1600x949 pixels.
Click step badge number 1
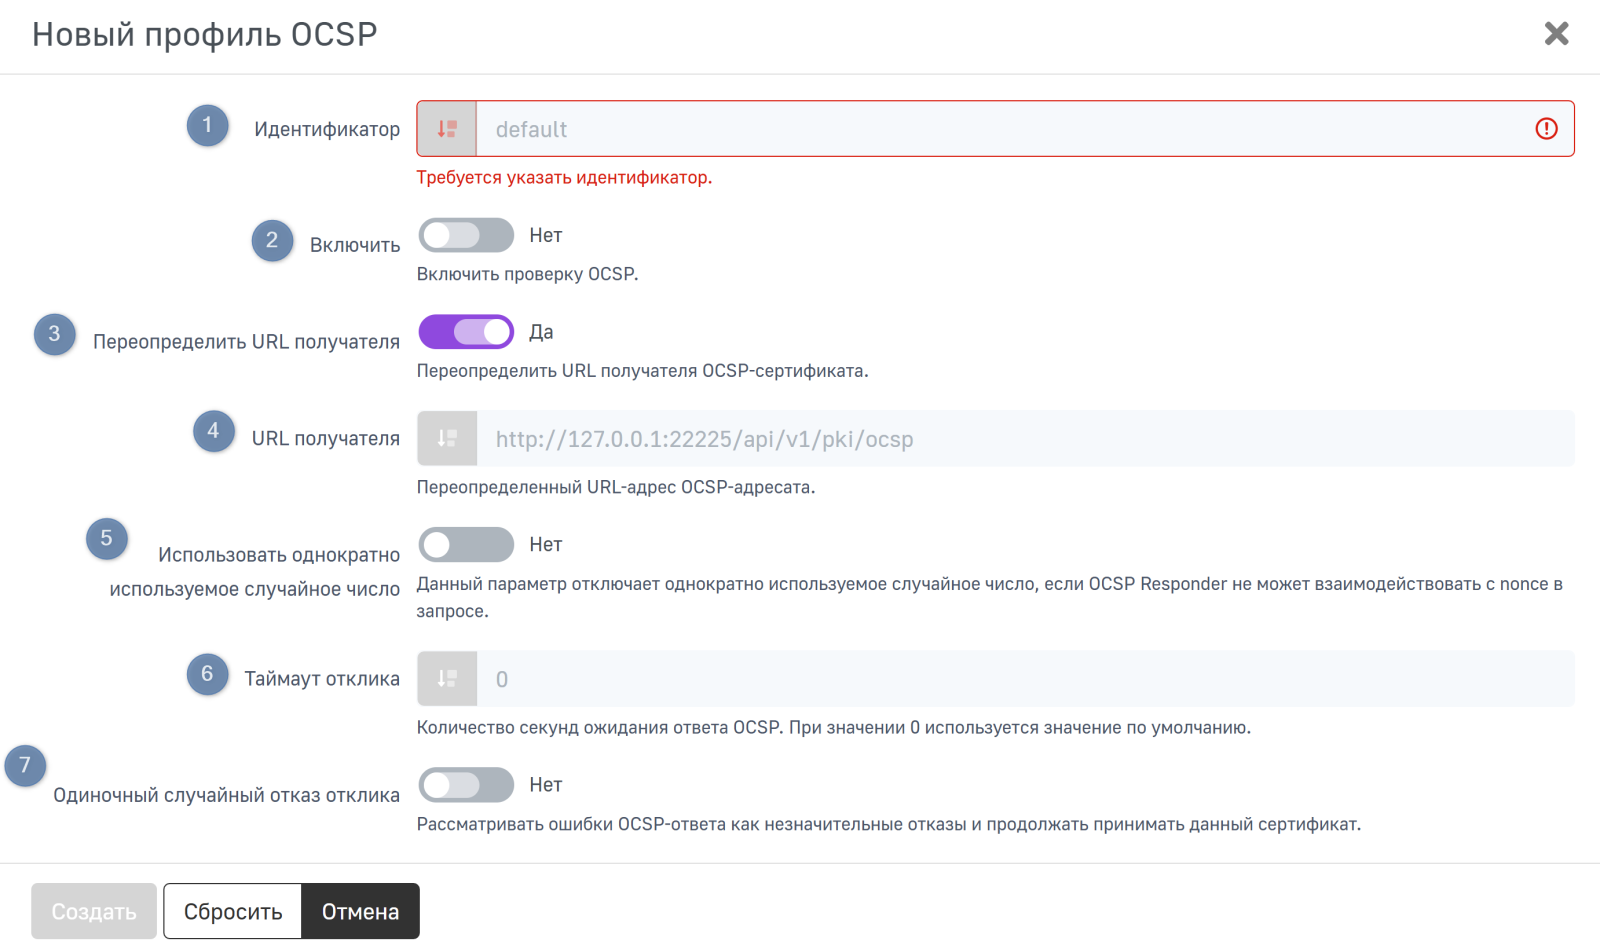point(208,125)
